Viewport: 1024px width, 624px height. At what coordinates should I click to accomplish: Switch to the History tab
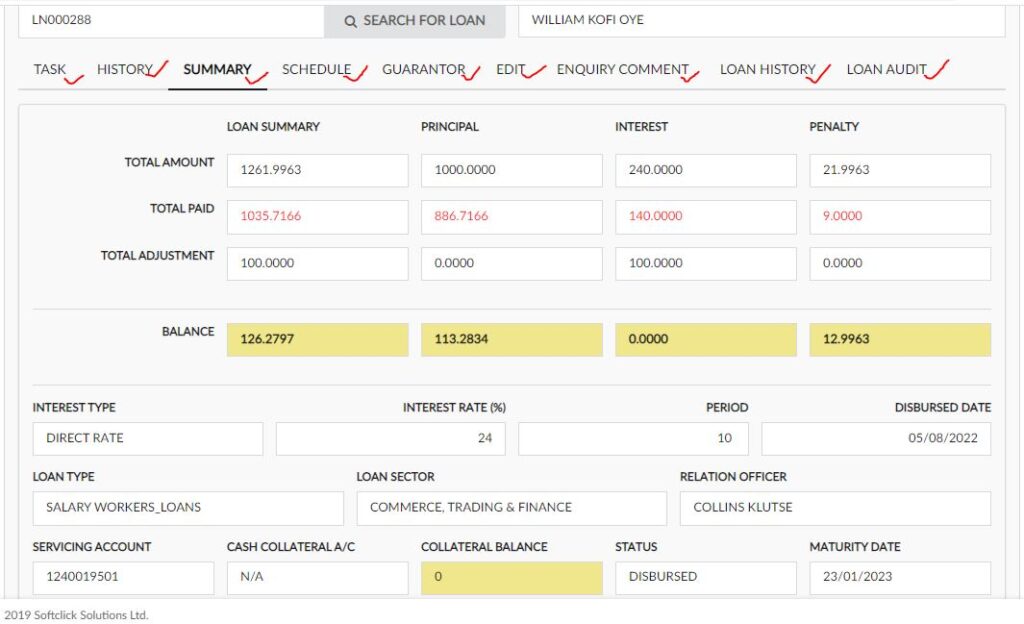click(x=125, y=70)
